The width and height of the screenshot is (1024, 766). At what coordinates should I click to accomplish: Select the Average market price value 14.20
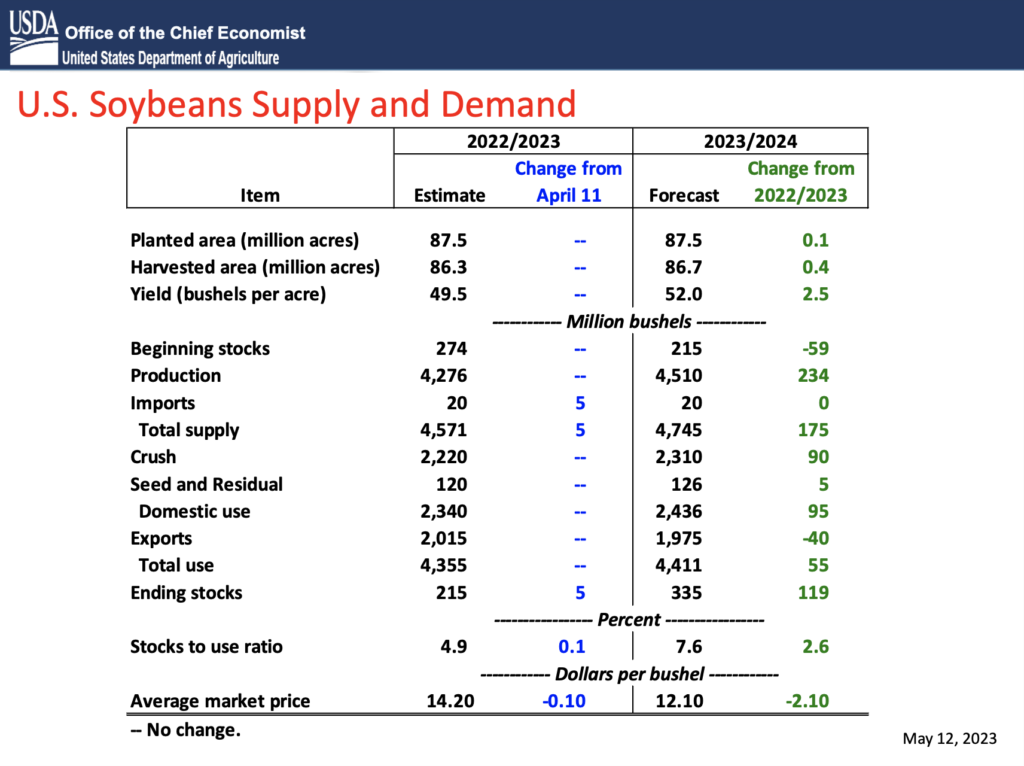[x=450, y=701]
